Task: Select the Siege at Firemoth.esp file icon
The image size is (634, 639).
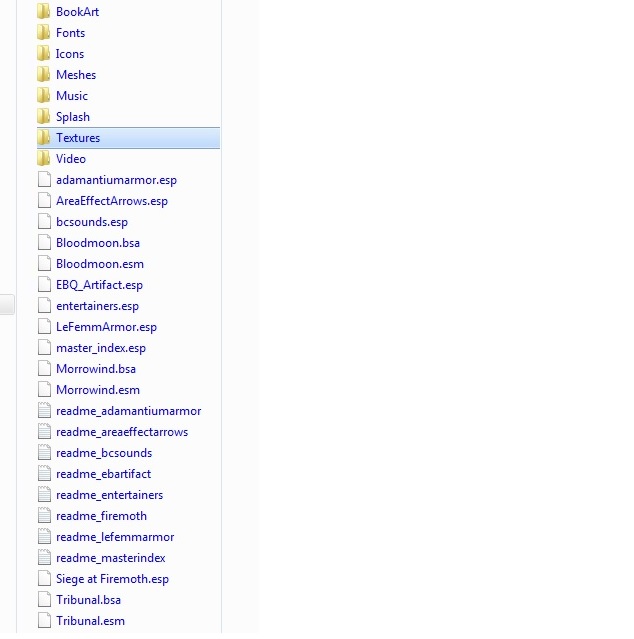Action: click(x=44, y=578)
